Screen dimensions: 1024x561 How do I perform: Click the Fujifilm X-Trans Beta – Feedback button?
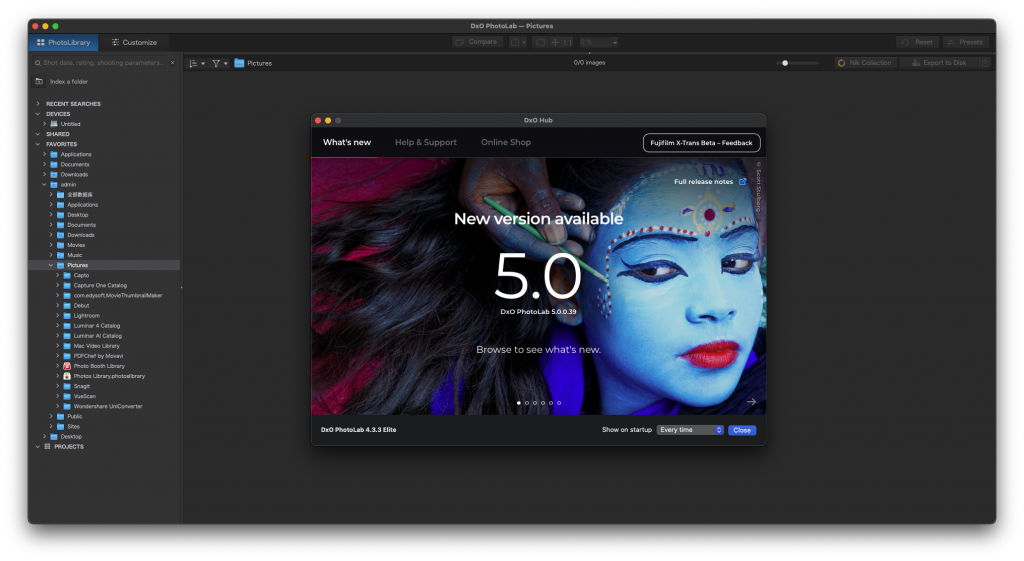point(701,143)
